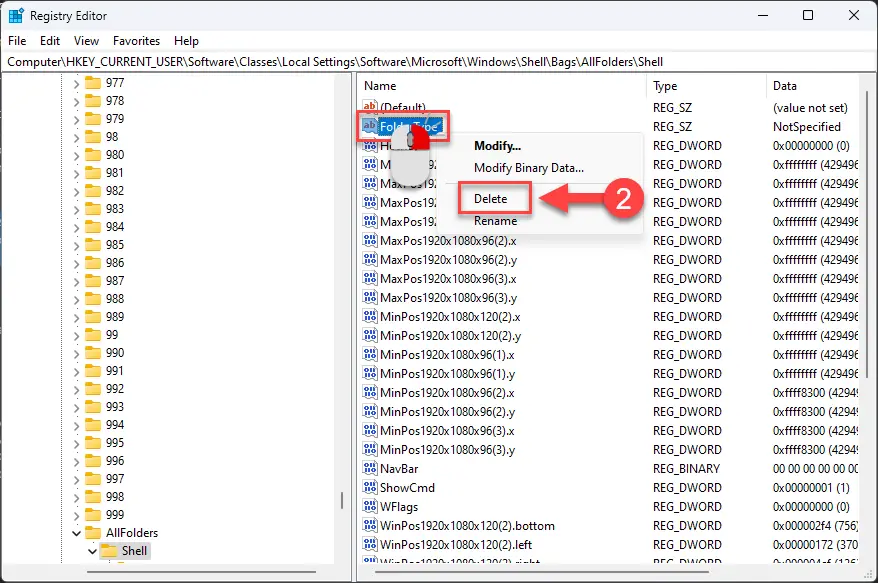Click the MinPos1920x1080x96(1).y value icon
The height and width of the screenshot is (583, 878).
click(x=370, y=374)
